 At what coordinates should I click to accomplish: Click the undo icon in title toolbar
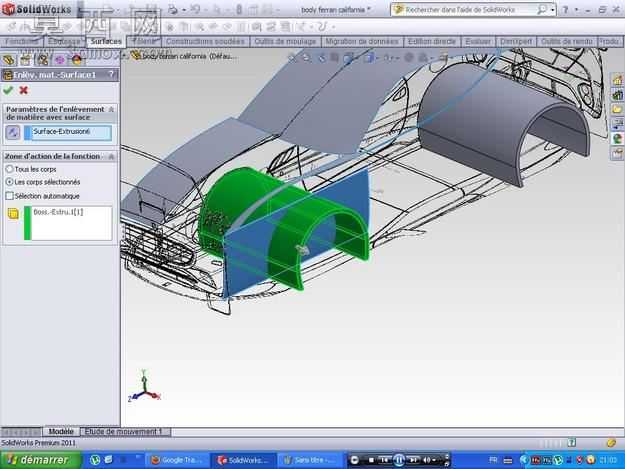click(195, 10)
